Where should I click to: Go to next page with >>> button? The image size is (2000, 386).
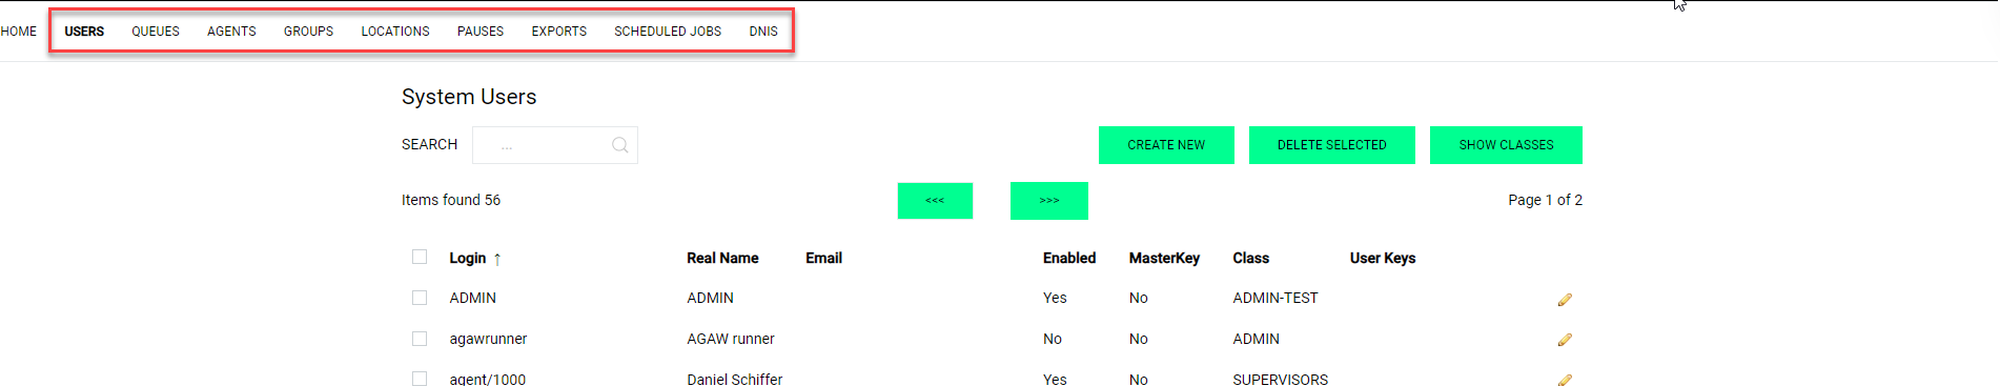[1049, 201]
